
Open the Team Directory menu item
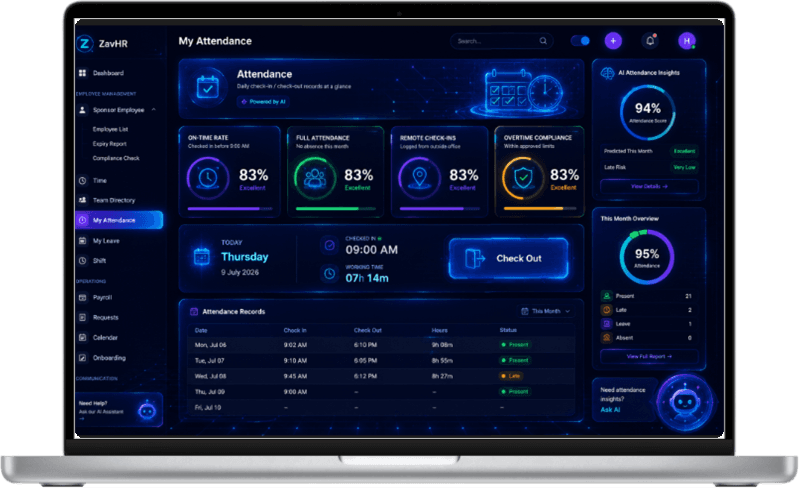click(114, 200)
